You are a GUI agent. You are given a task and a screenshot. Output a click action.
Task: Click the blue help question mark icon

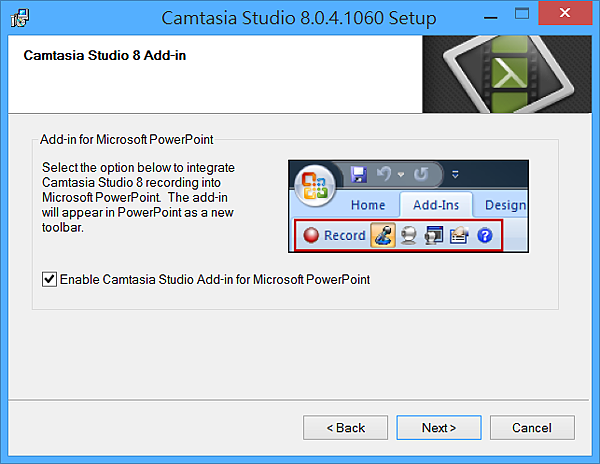pyautogui.click(x=485, y=235)
